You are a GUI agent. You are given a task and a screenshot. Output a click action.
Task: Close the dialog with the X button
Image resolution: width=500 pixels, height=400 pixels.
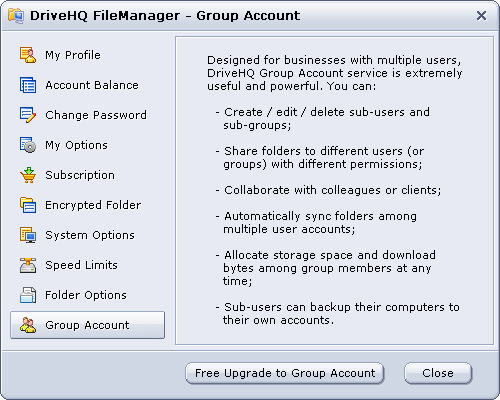(x=481, y=15)
